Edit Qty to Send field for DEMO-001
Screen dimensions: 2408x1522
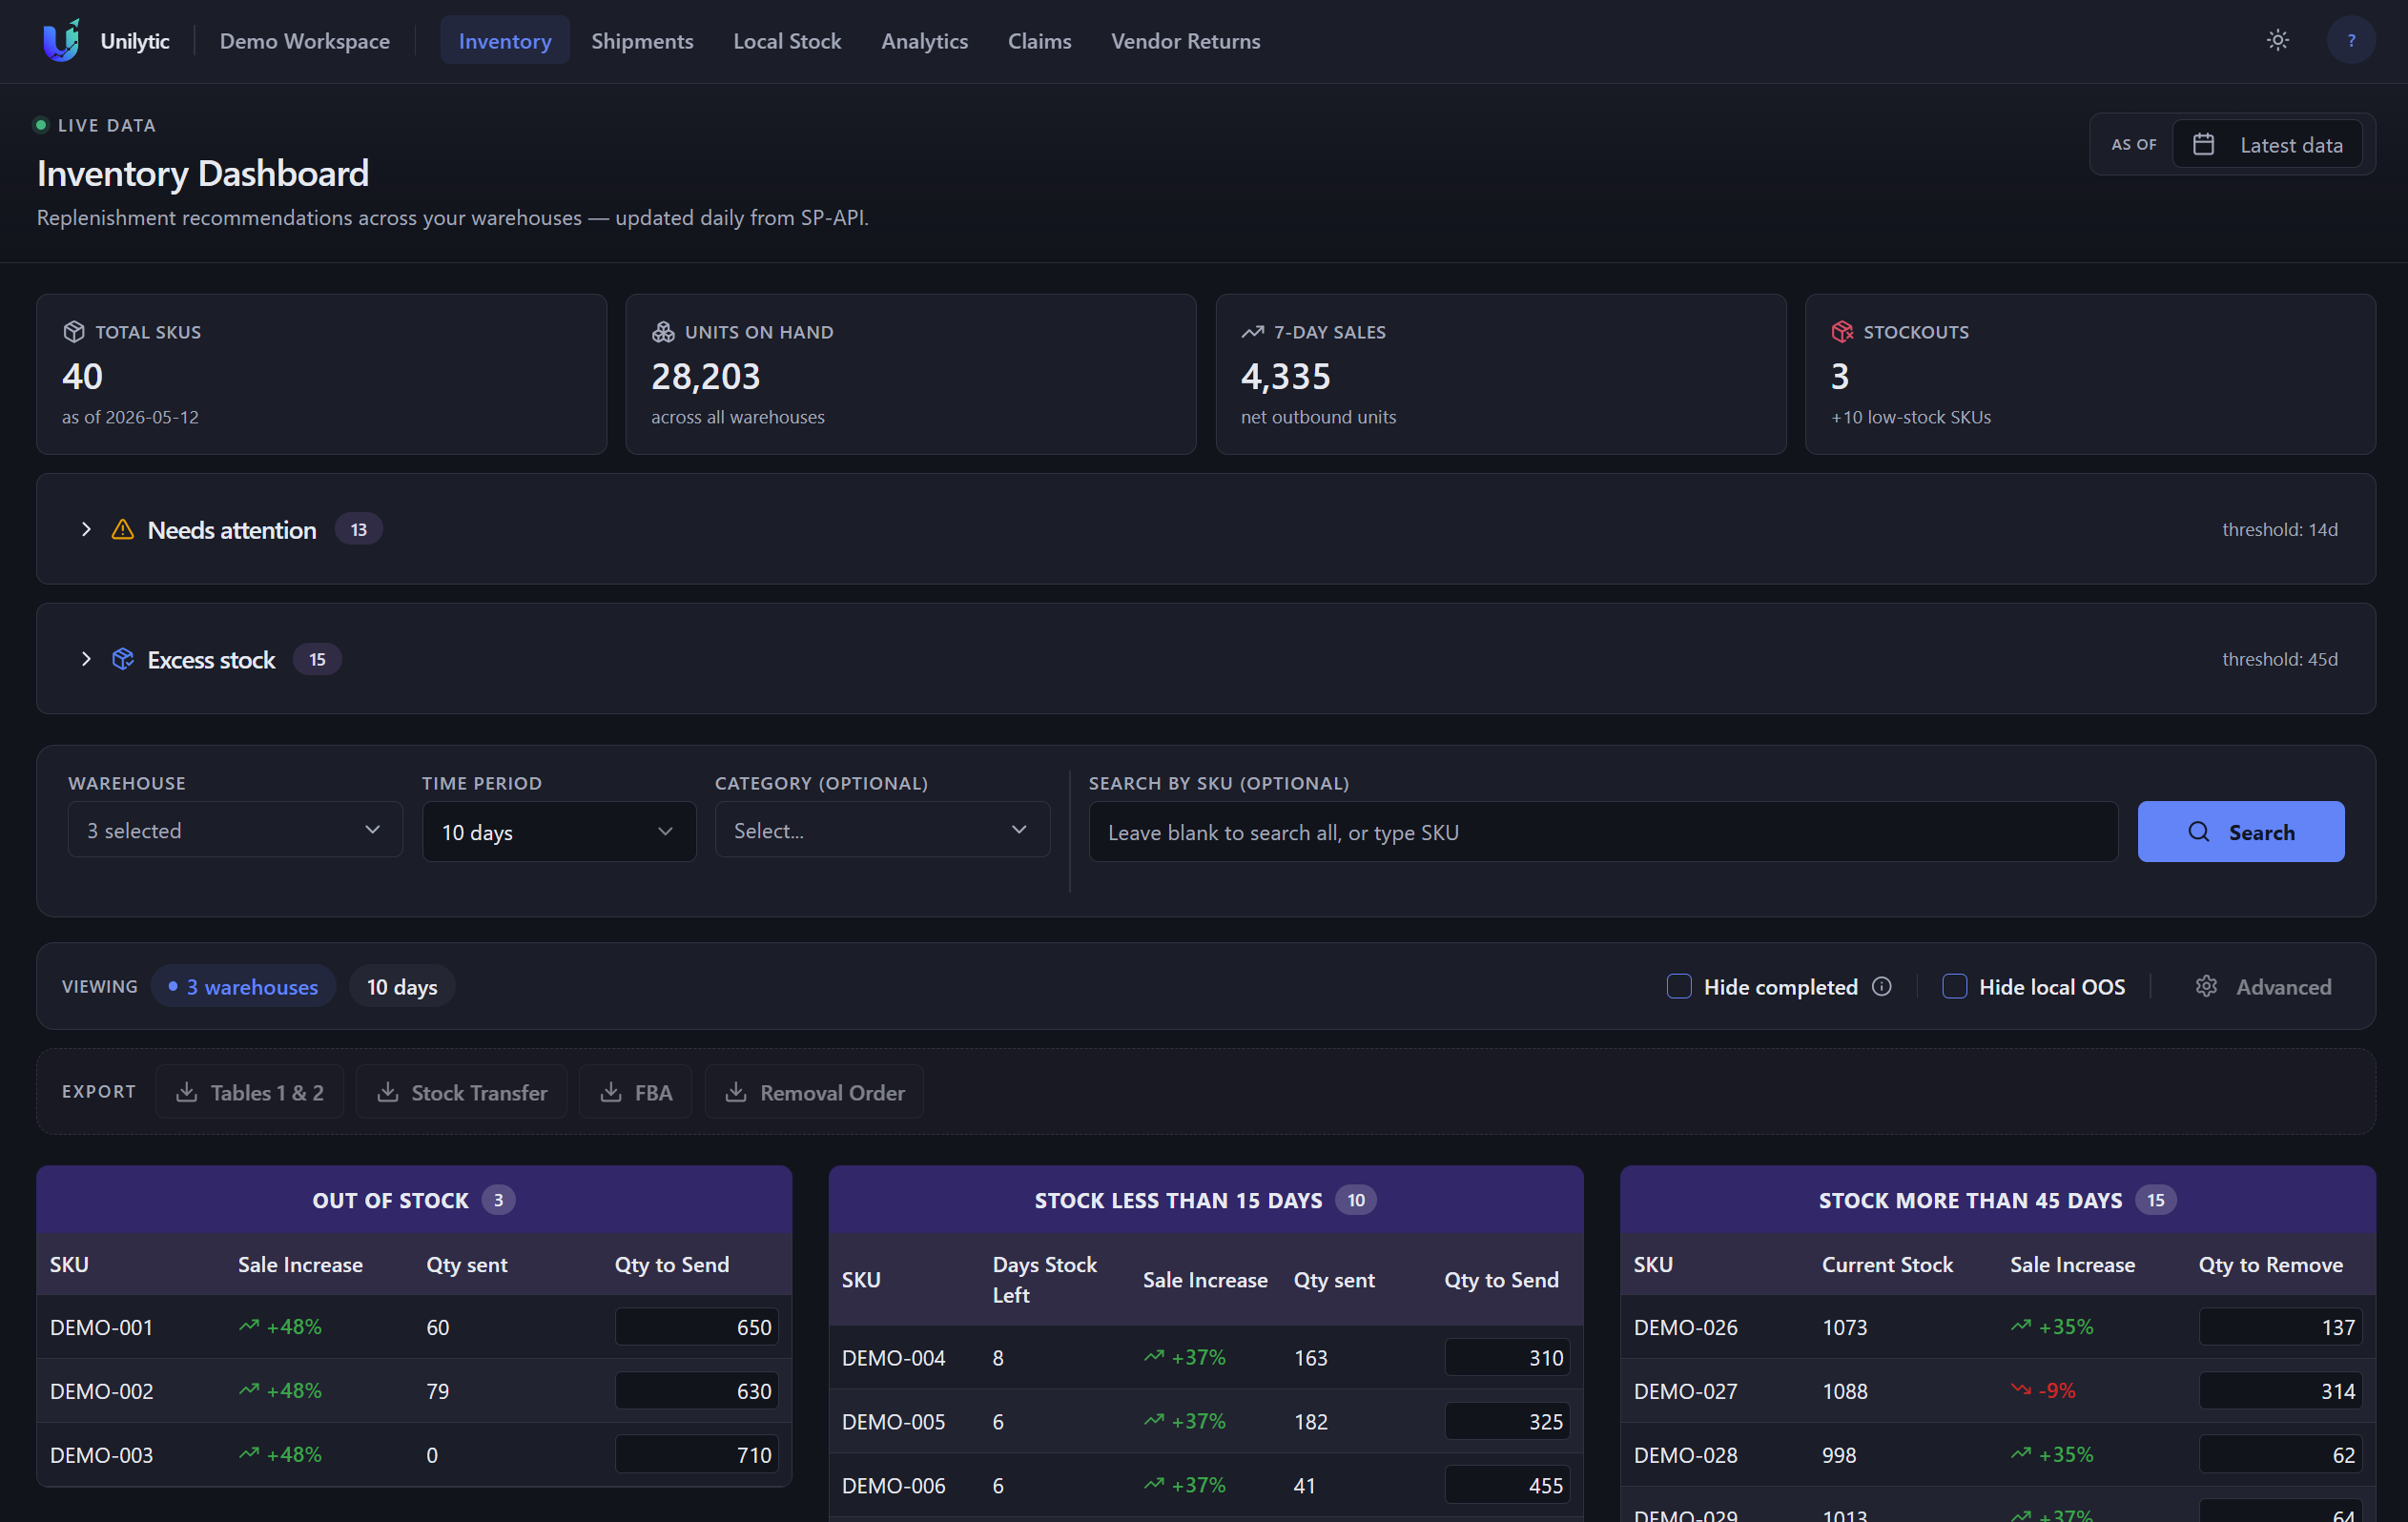pyautogui.click(x=696, y=1327)
